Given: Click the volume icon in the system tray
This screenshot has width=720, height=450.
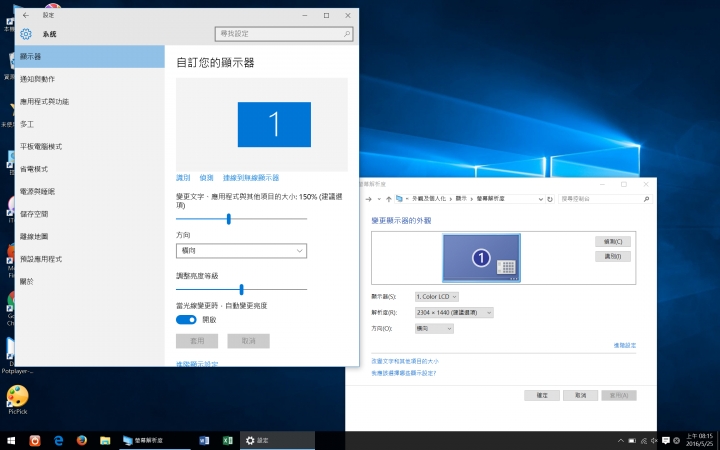Looking at the screenshot, I should (654, 441).
